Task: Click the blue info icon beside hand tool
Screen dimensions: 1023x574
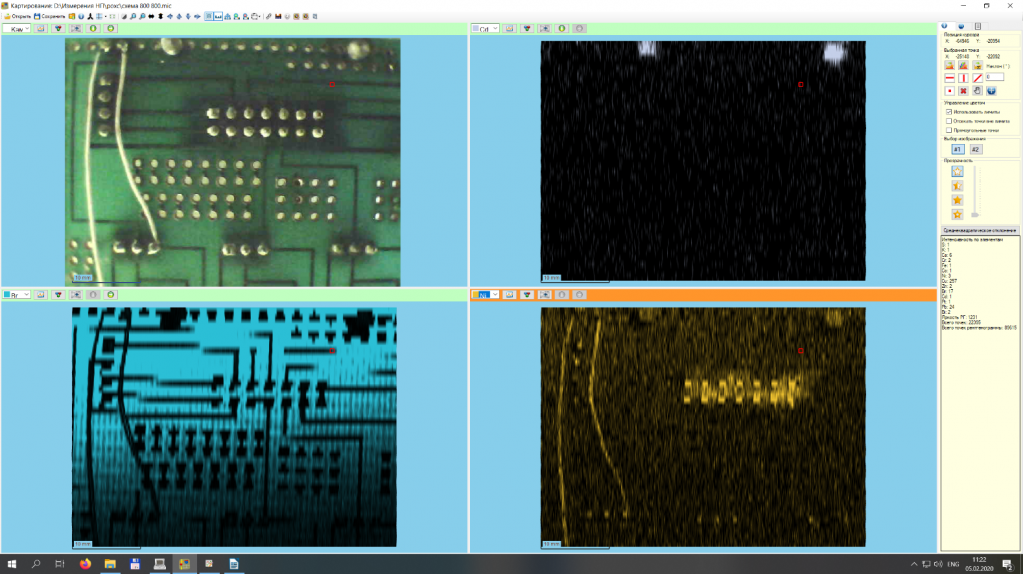Action: [991, 90]
